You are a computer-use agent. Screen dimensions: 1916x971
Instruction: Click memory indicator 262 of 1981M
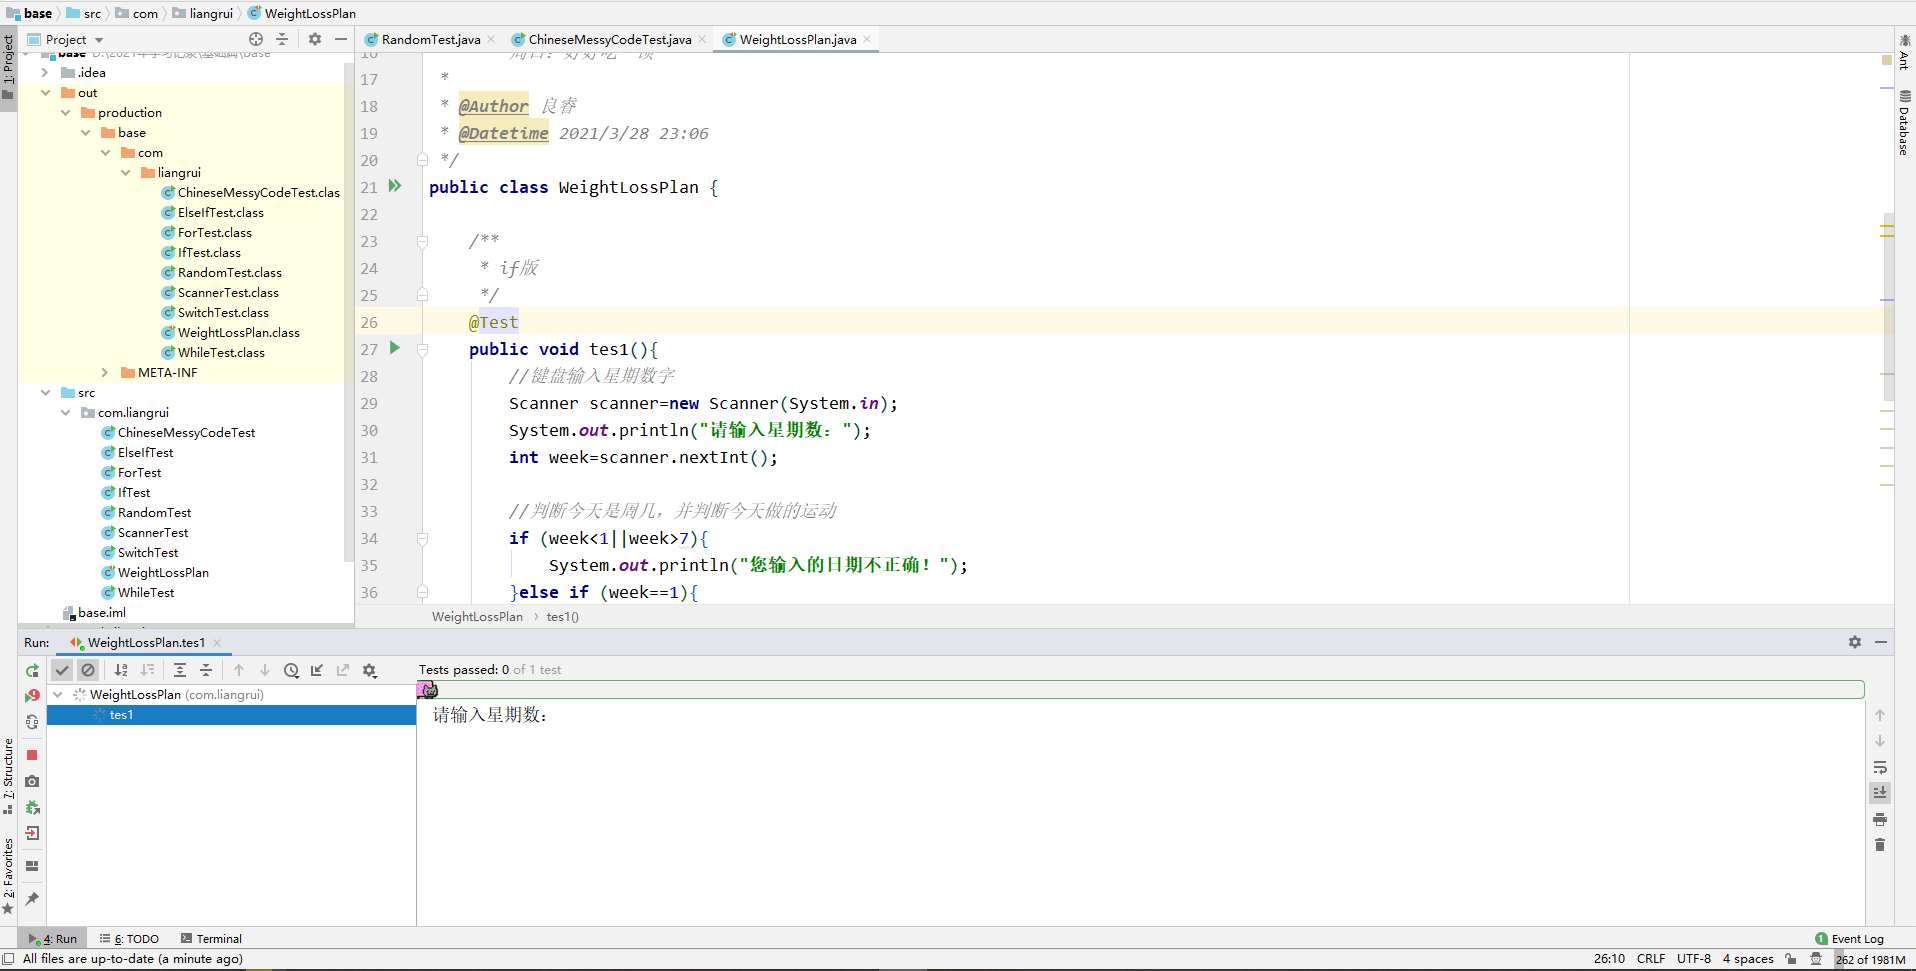click(x=1871, y=960)
